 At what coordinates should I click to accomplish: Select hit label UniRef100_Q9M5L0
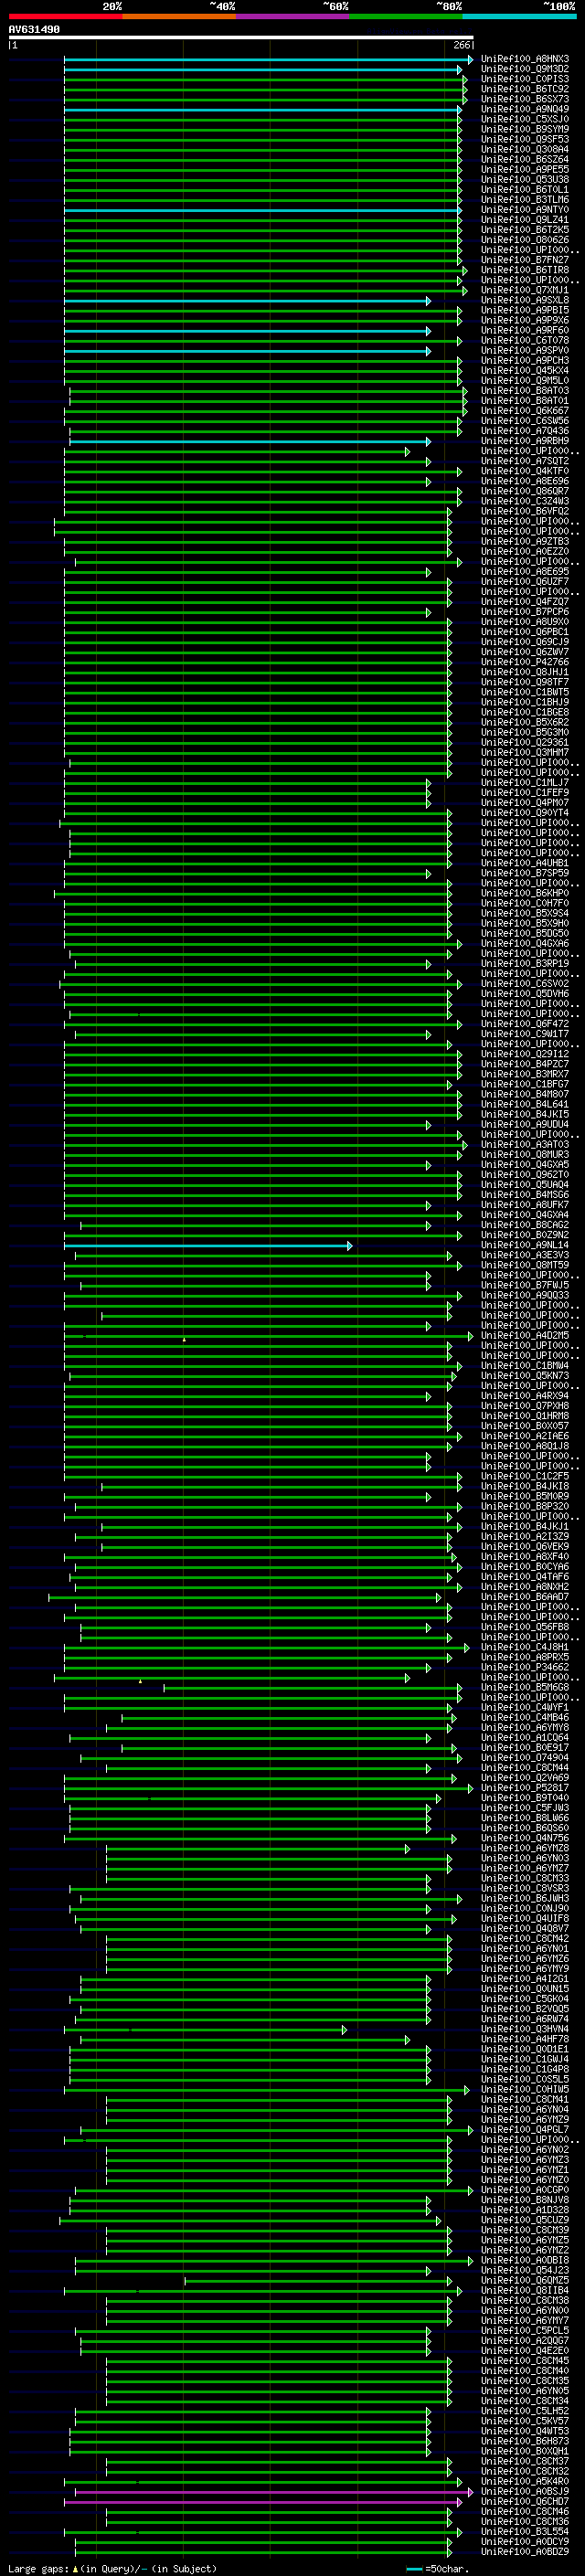tap(525, 380)
